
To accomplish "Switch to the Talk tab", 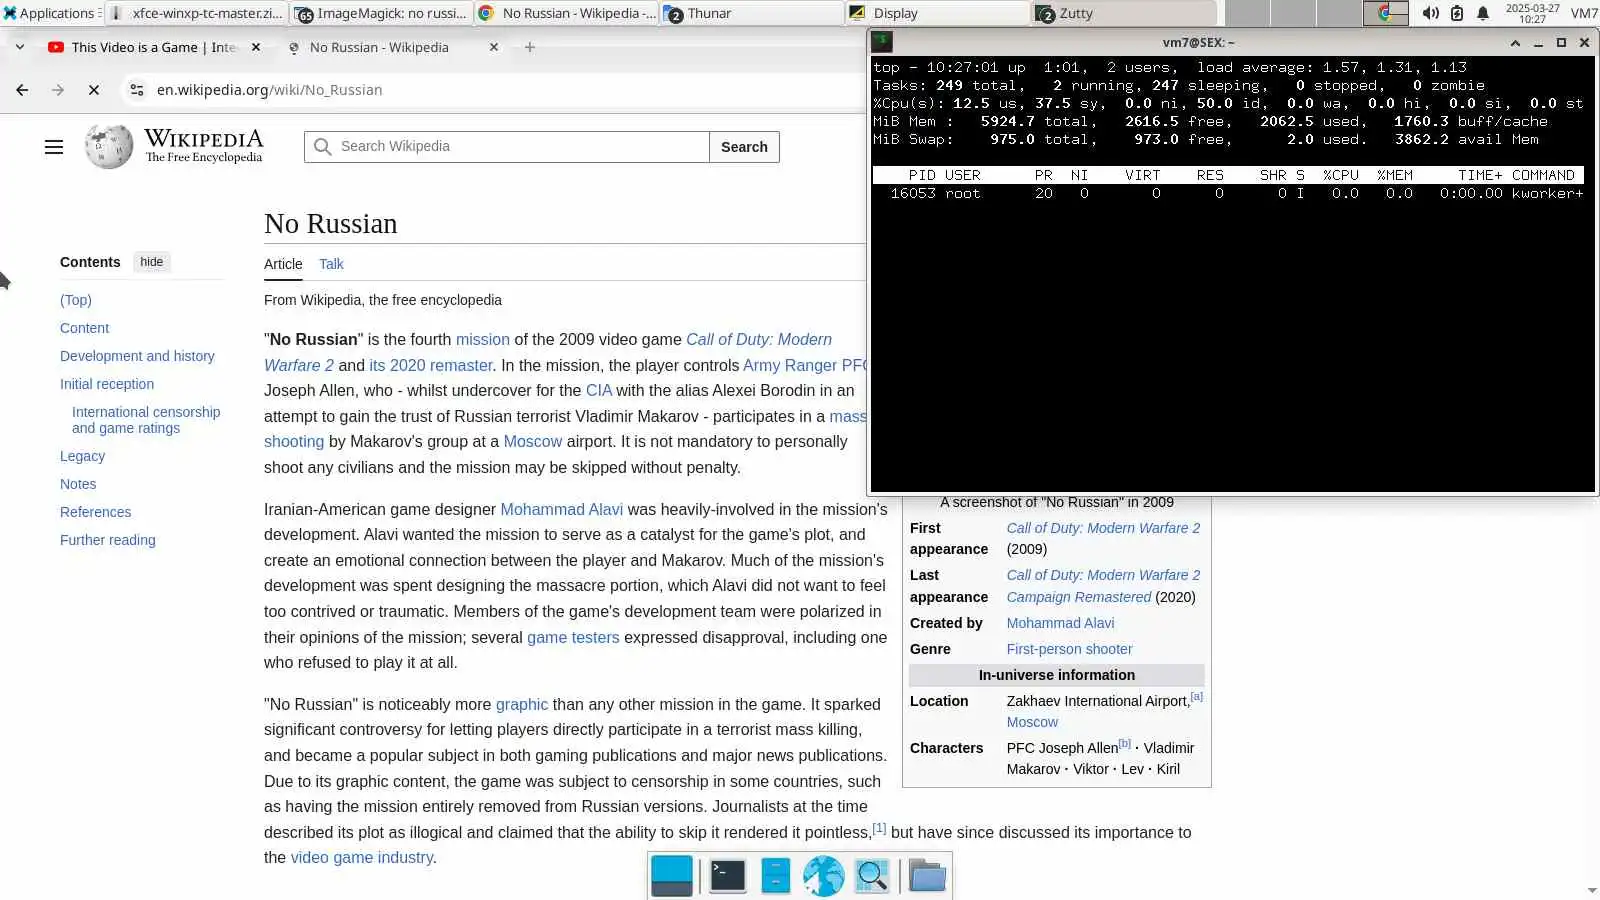I will coord(331,264).
